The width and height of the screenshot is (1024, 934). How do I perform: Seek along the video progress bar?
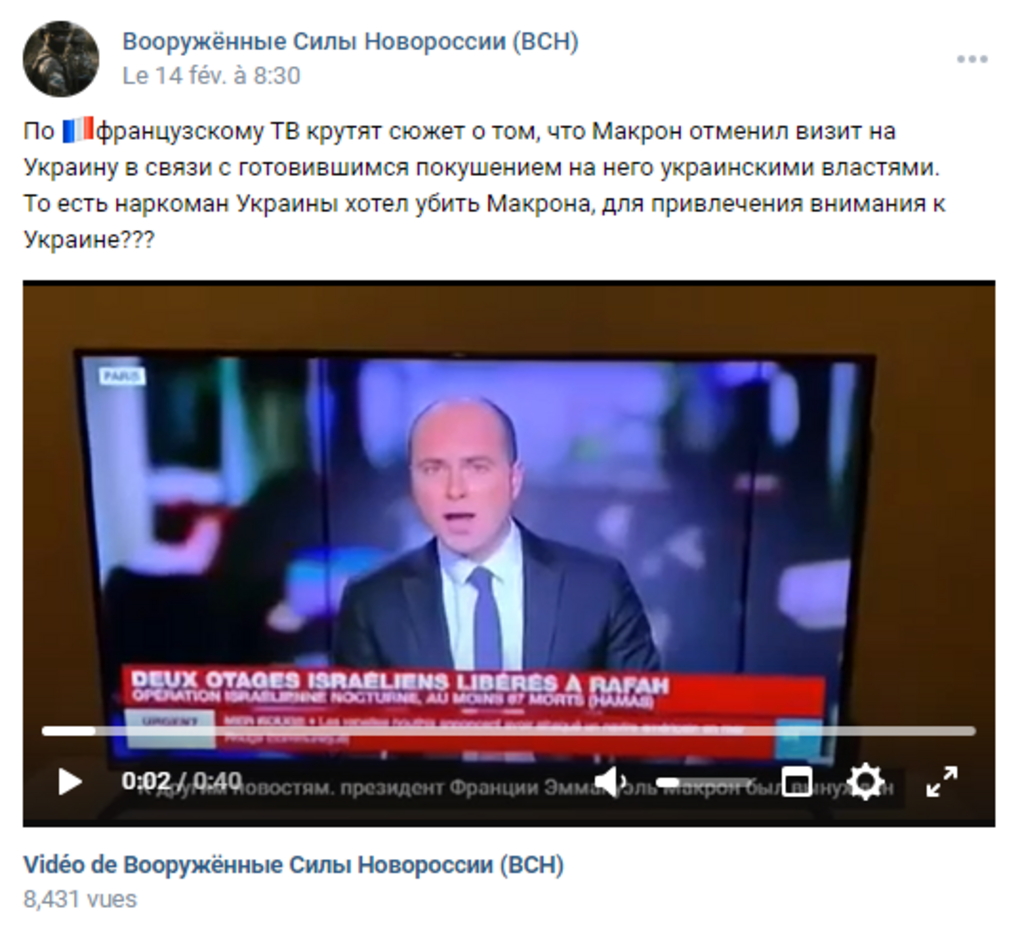[509, 731]
